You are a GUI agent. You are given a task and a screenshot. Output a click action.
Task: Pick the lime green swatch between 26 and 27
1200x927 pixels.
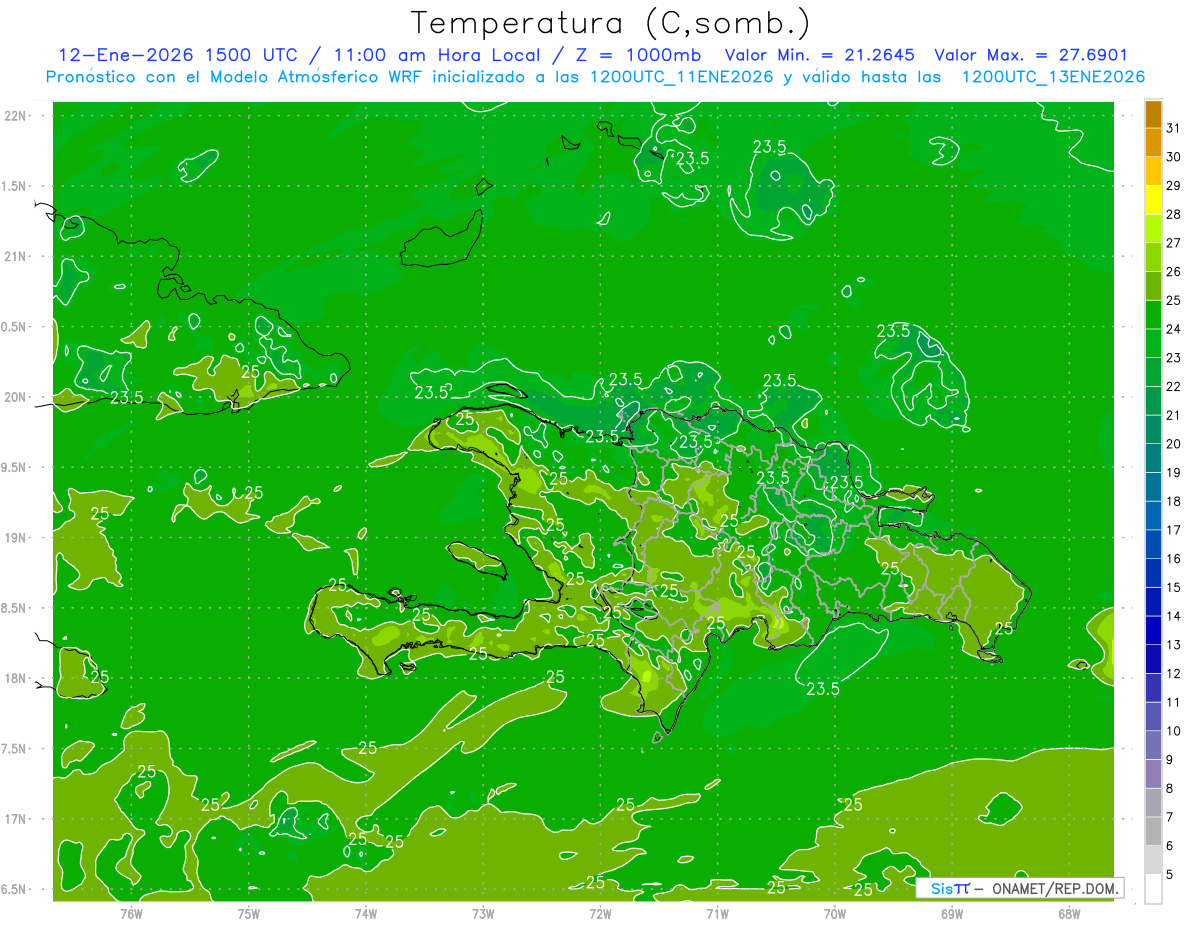click(x=1153, y=257)
